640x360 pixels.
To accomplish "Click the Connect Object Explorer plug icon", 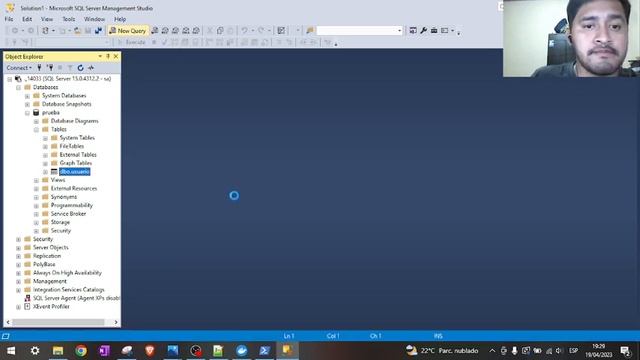I will pos(39,68).
